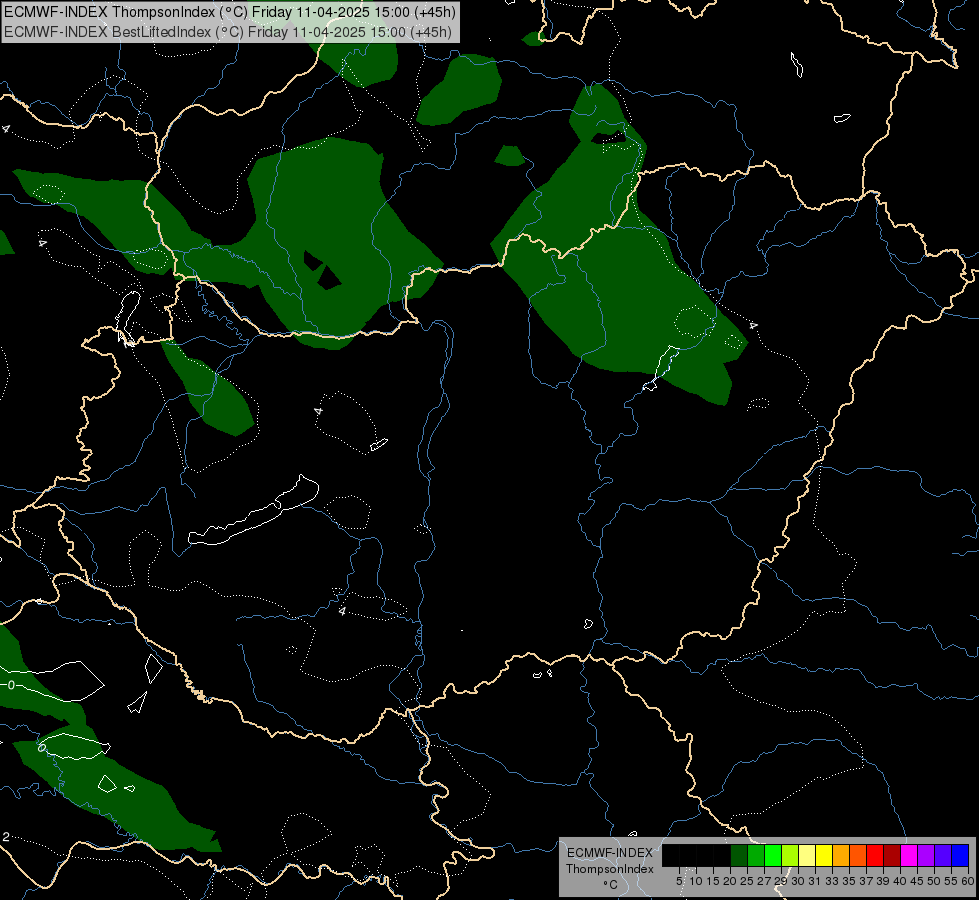Pick the dark red 39-40 legend swatch
The height and width of the screenshot is (900, 979).
[892, 855]
